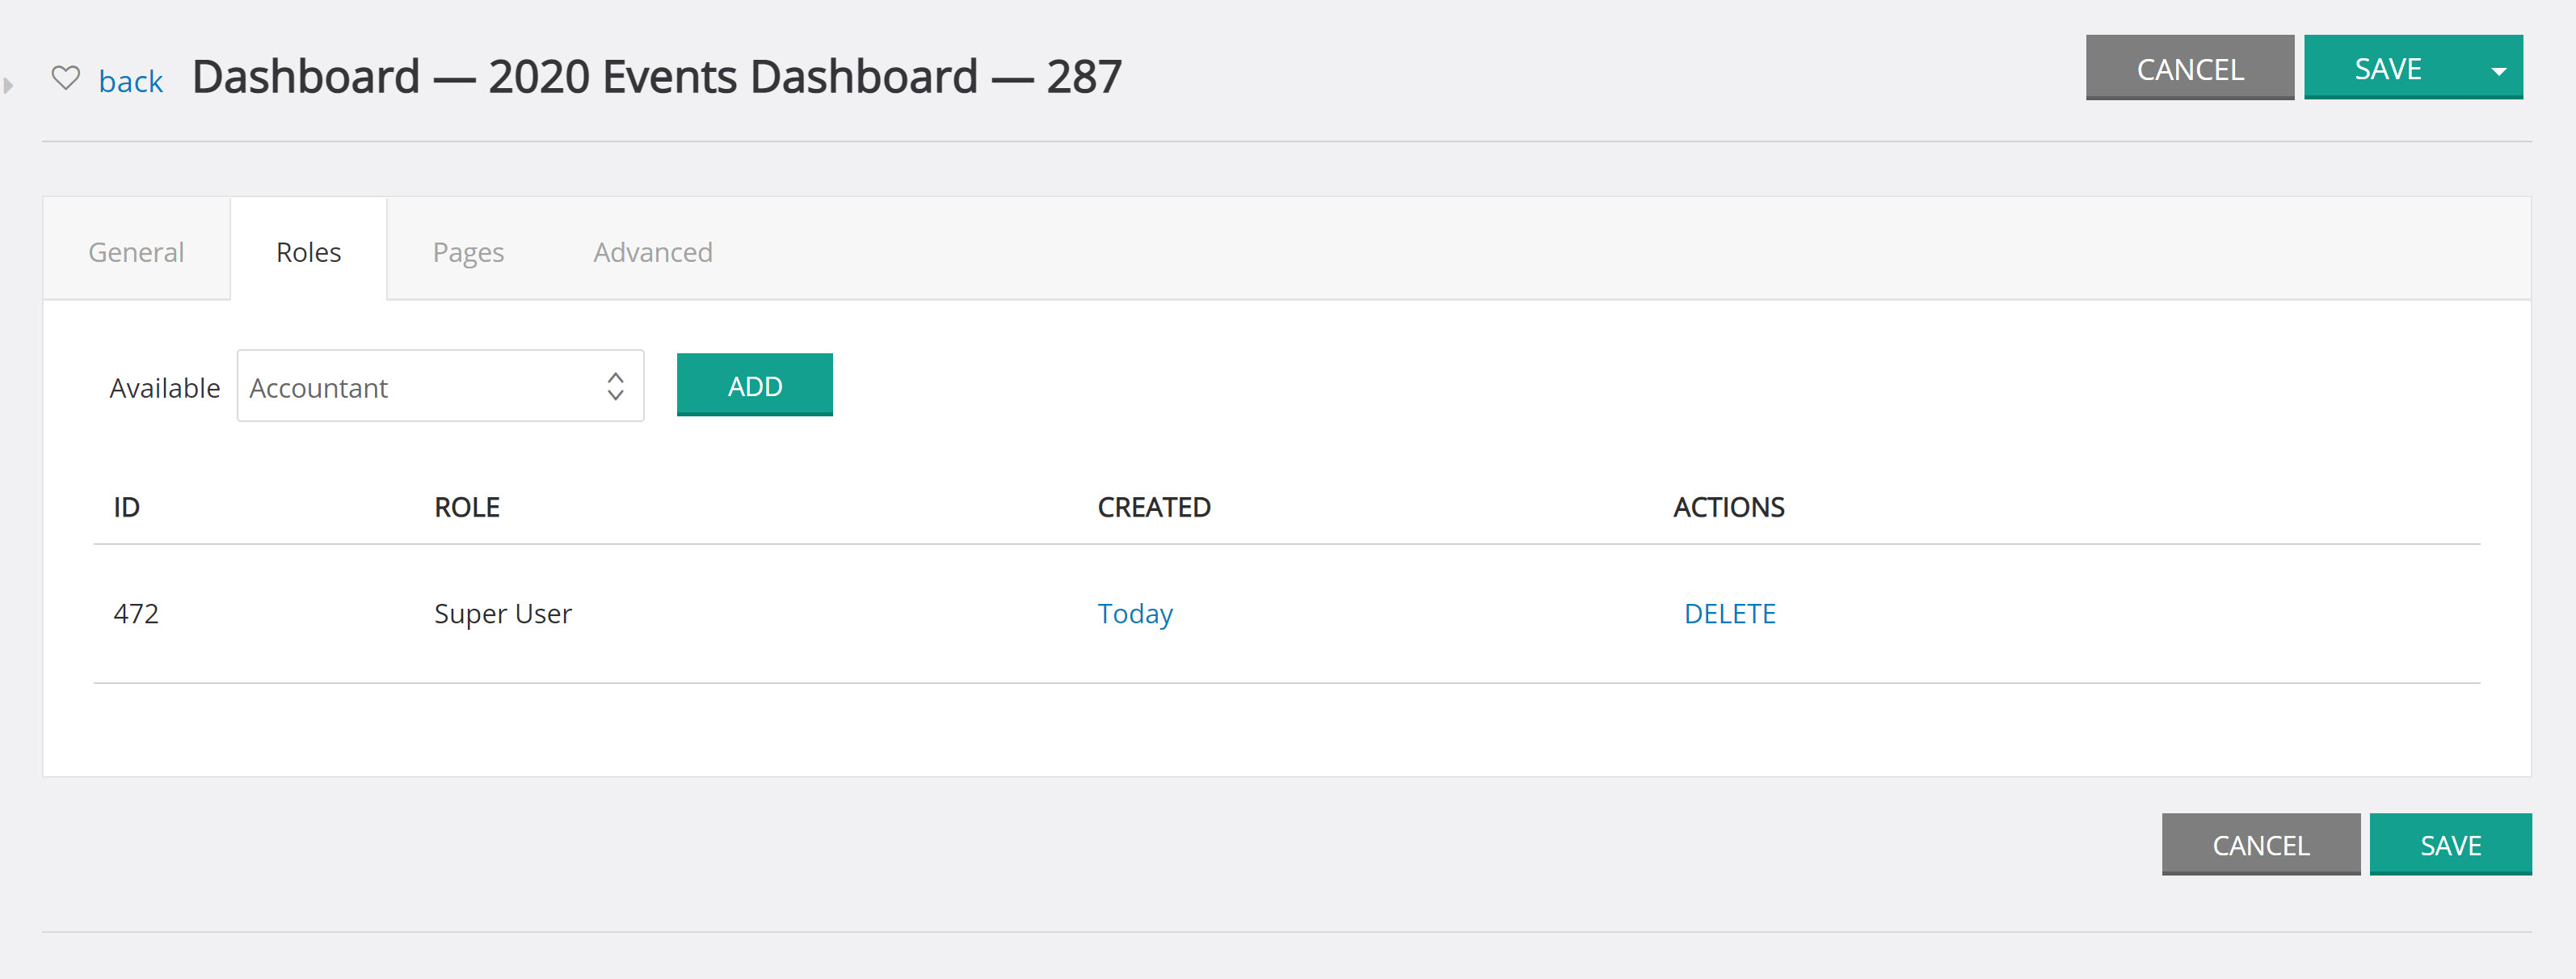Click the CREATED column header
Viewport: 2576px width, 979px height.
1153,507
